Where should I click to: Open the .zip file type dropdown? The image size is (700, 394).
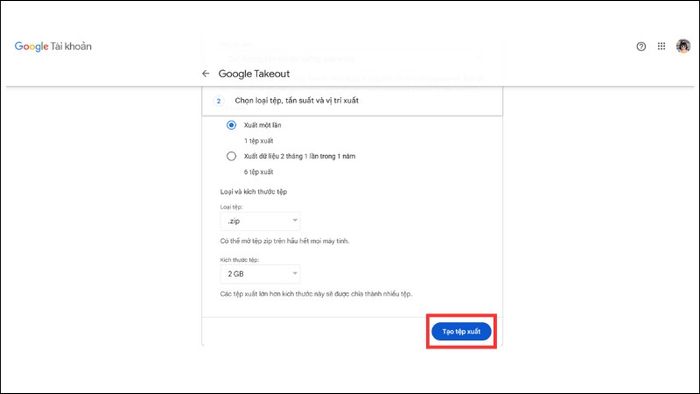[260, 221]
